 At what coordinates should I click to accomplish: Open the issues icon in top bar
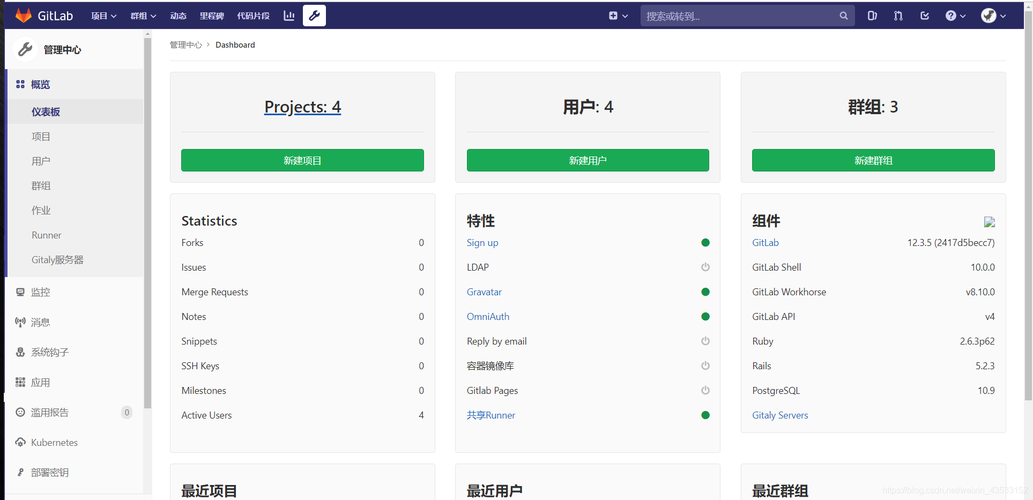[872, 16]
